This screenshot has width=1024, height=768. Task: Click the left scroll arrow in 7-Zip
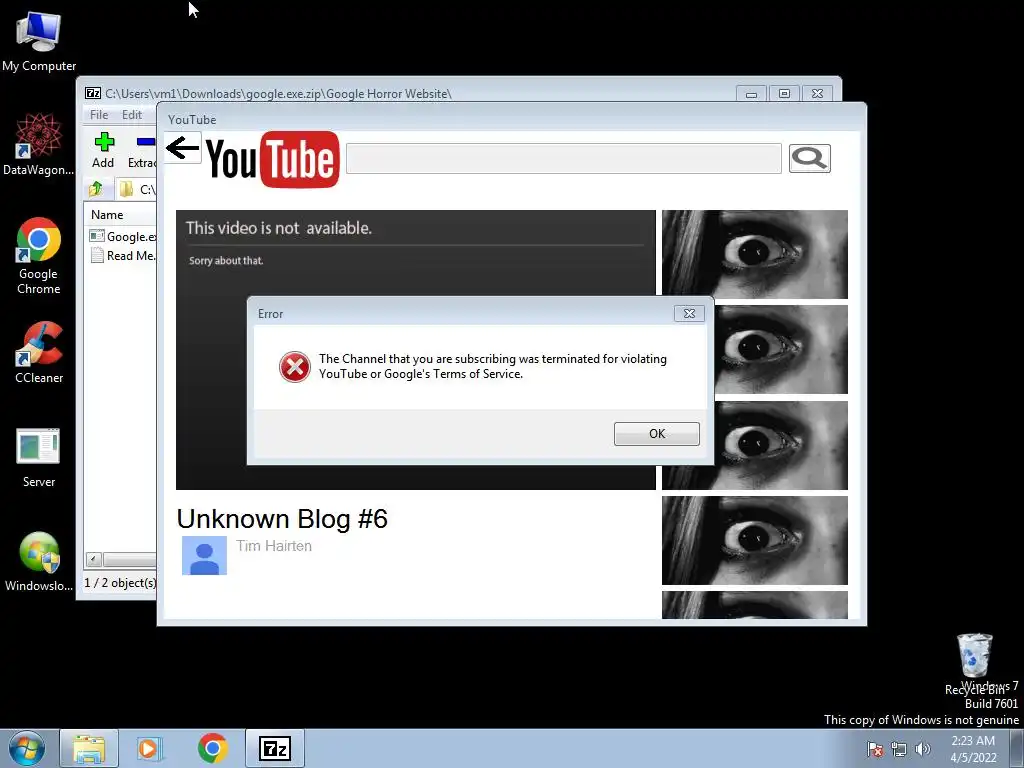(93, 559)
